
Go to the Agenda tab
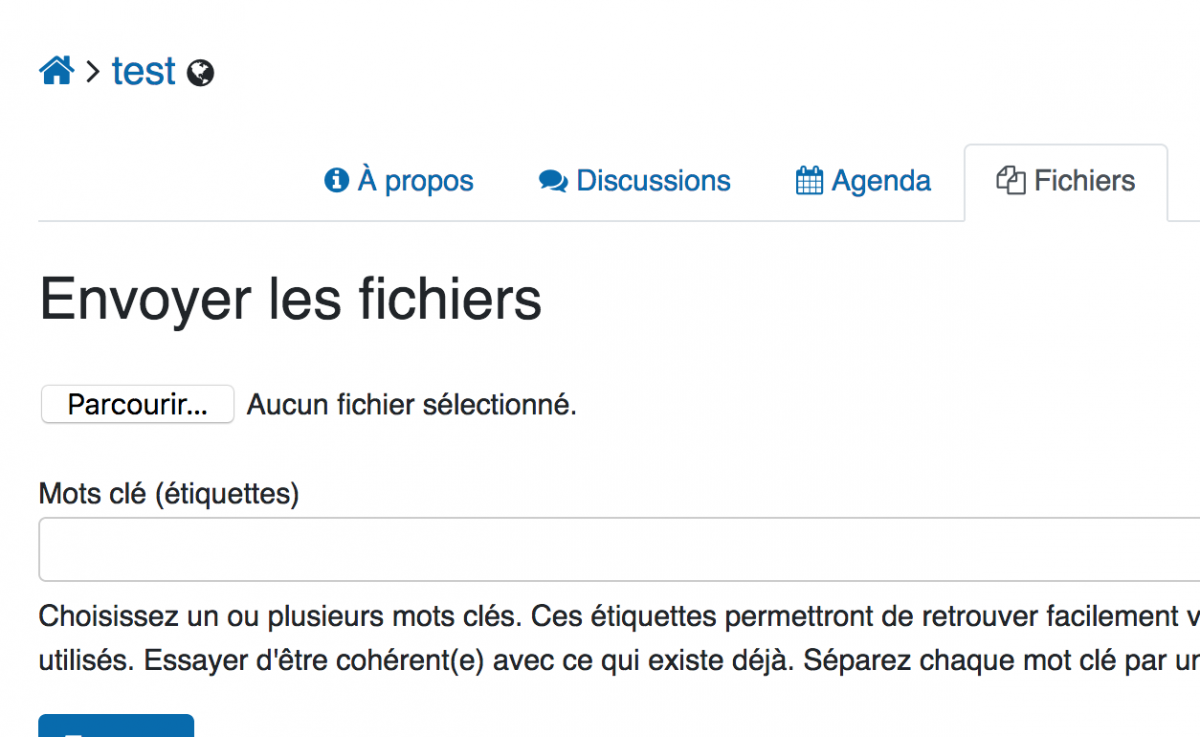point(881,181)
